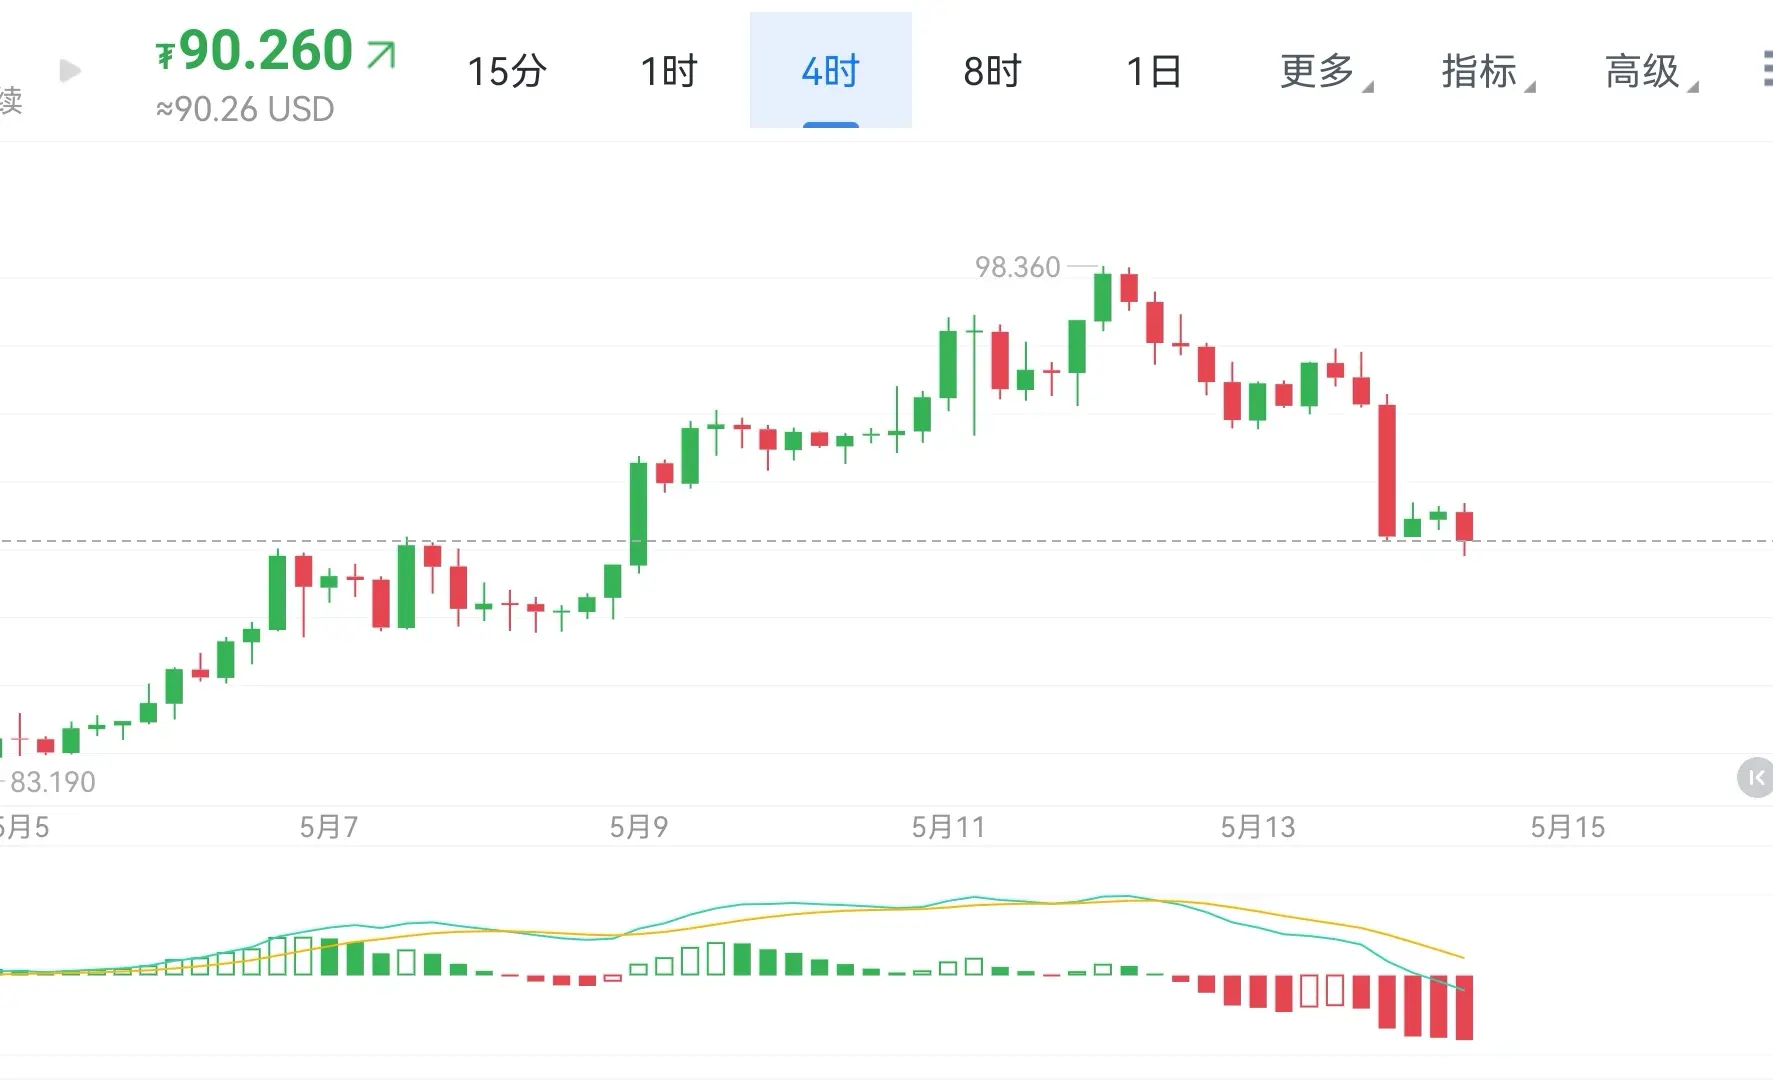Image resolution: width=1773 pixels, height=1080 pixels.
Task: Open the 更多 timeframe dropdown
Action: coord(1326,71)
